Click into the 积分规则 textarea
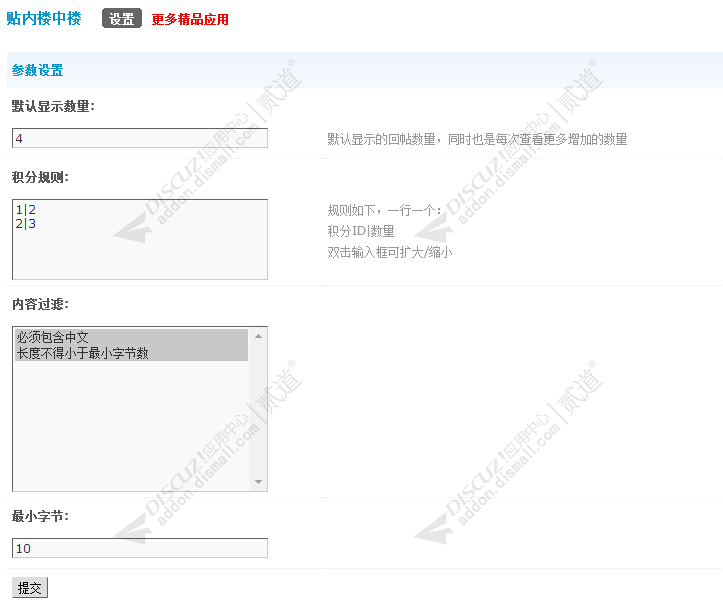This screenshot has width=723, height=615. pos(140,239)
